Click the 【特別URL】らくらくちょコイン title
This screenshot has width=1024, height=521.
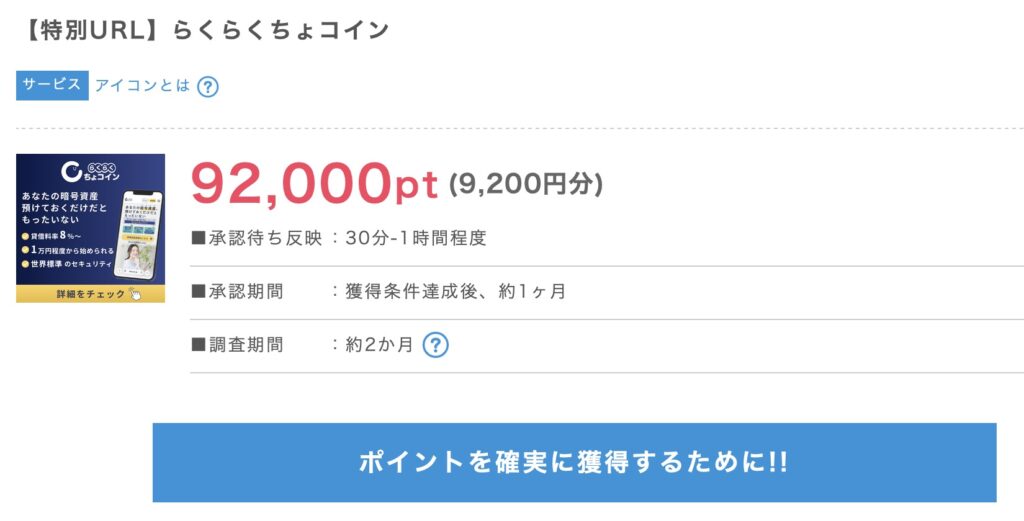[x=203, y=29]
